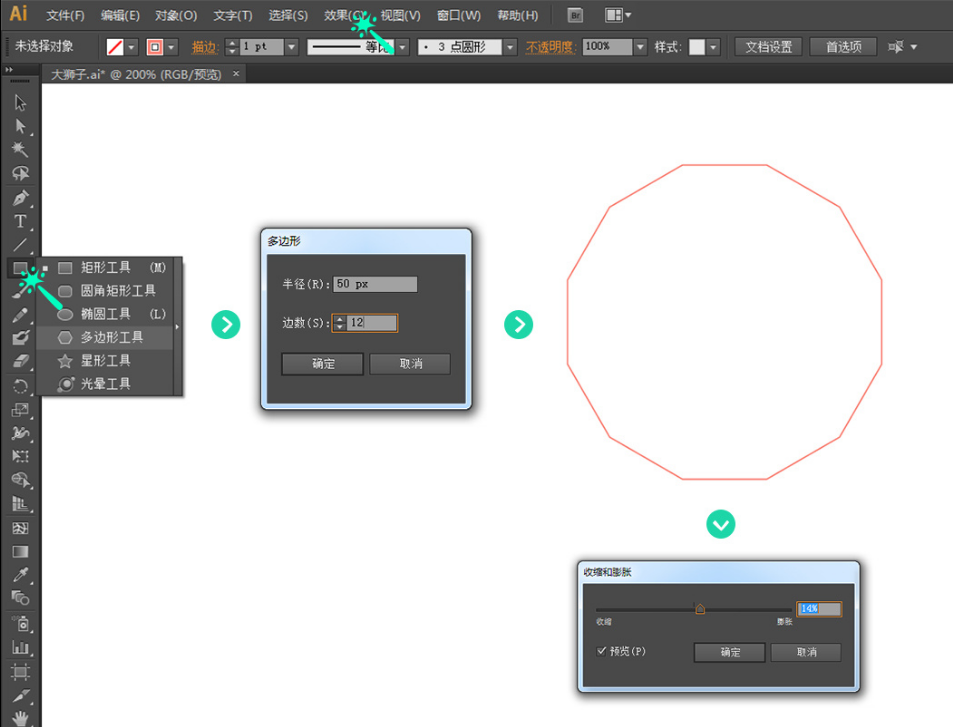Click the 半径(R) input field
The width and height of the screenshot is (953, 727).
375,284
